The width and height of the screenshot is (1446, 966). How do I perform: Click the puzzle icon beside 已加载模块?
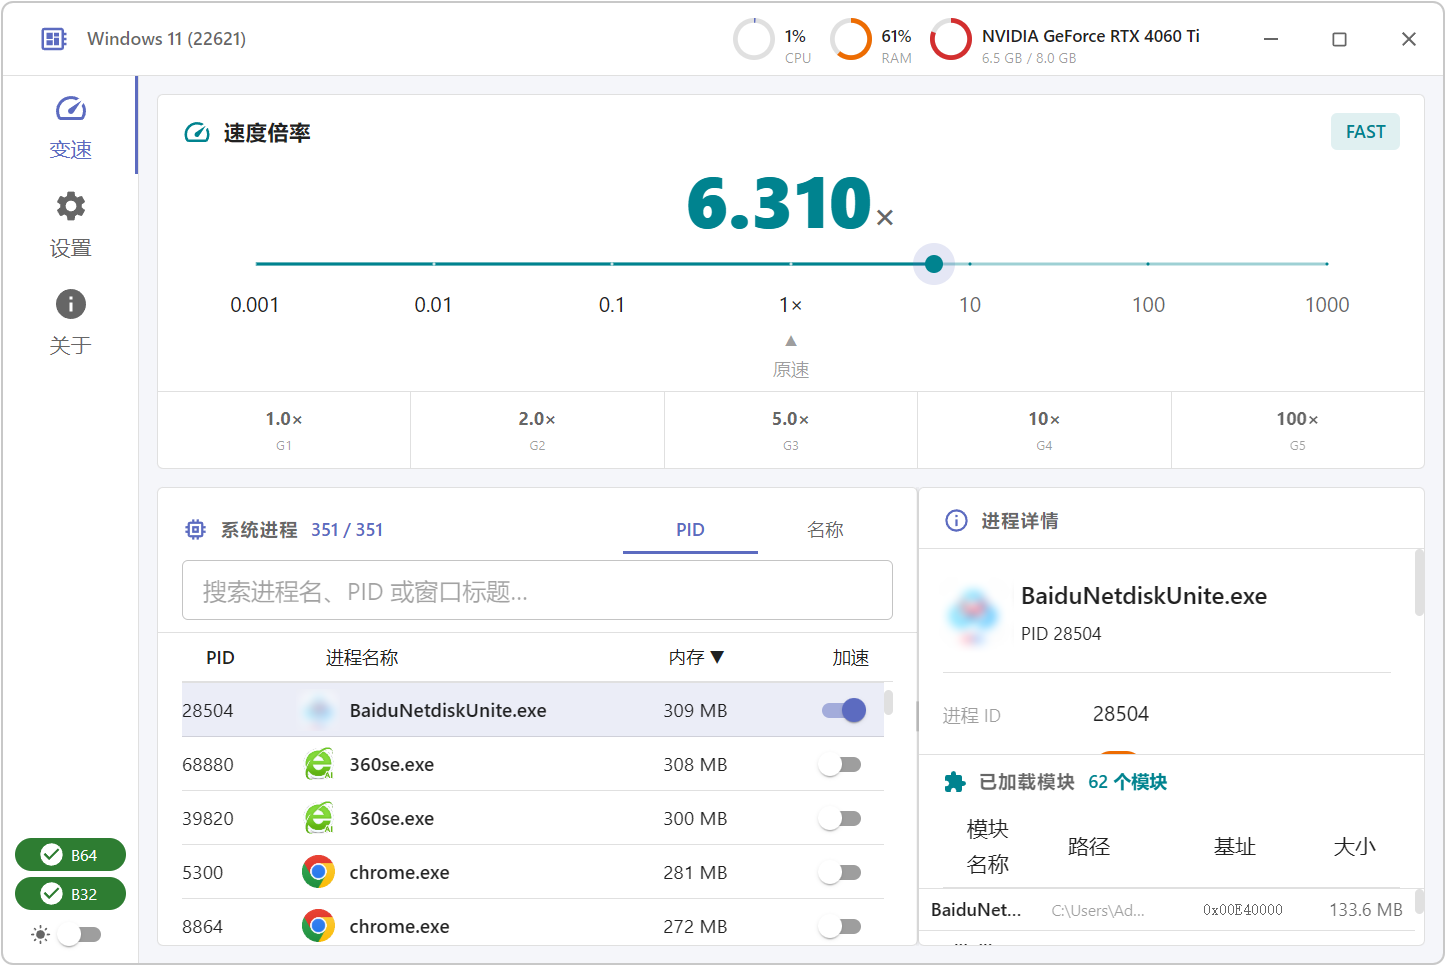[955, 782]
